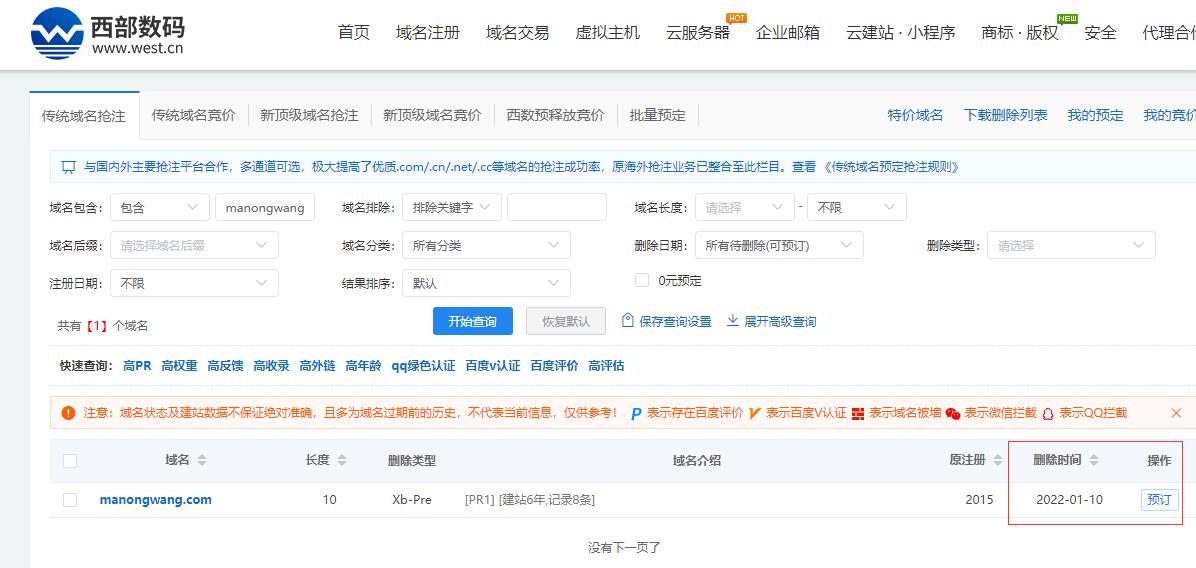This screenshot has width=1196, height=568.
Task: Click the domain contains text field
Action: pyautogui.click(x=265, y=208)
